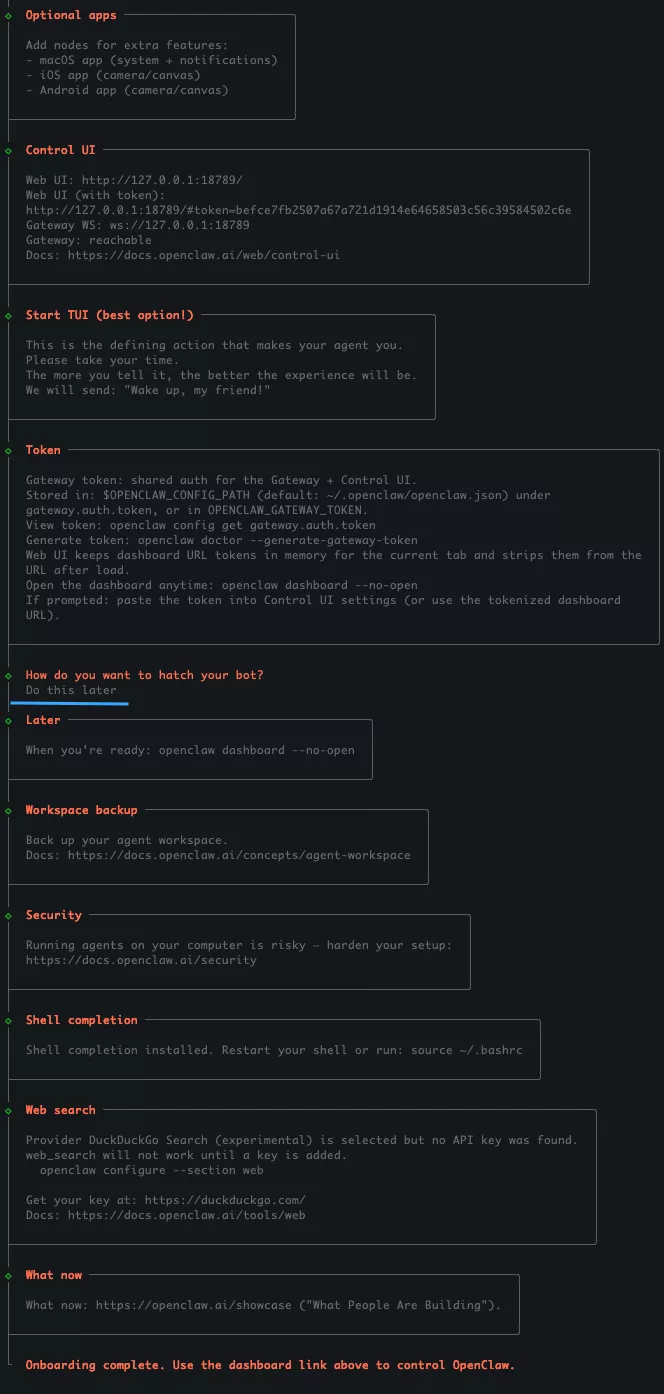
Task: Click the 'We will send: "Wake up, my friend!"' line
Action: 148,390
